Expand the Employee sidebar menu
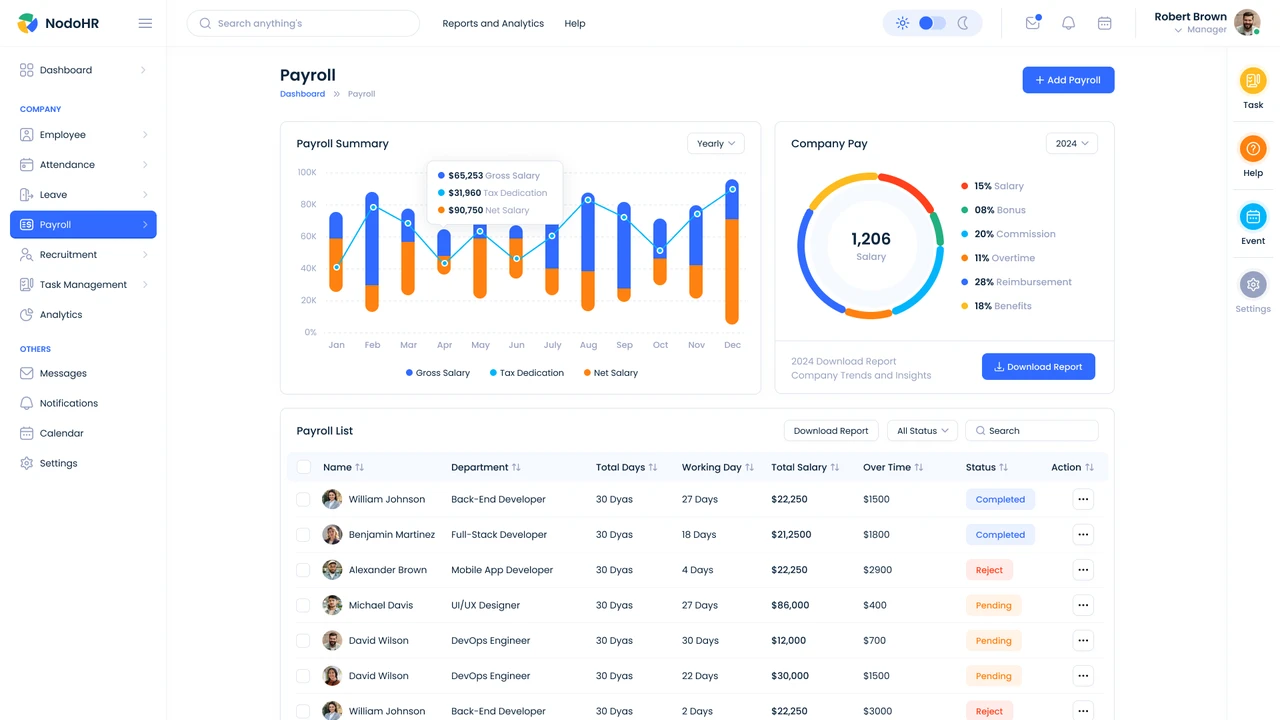1280x720 pixels. coord(83,135)
